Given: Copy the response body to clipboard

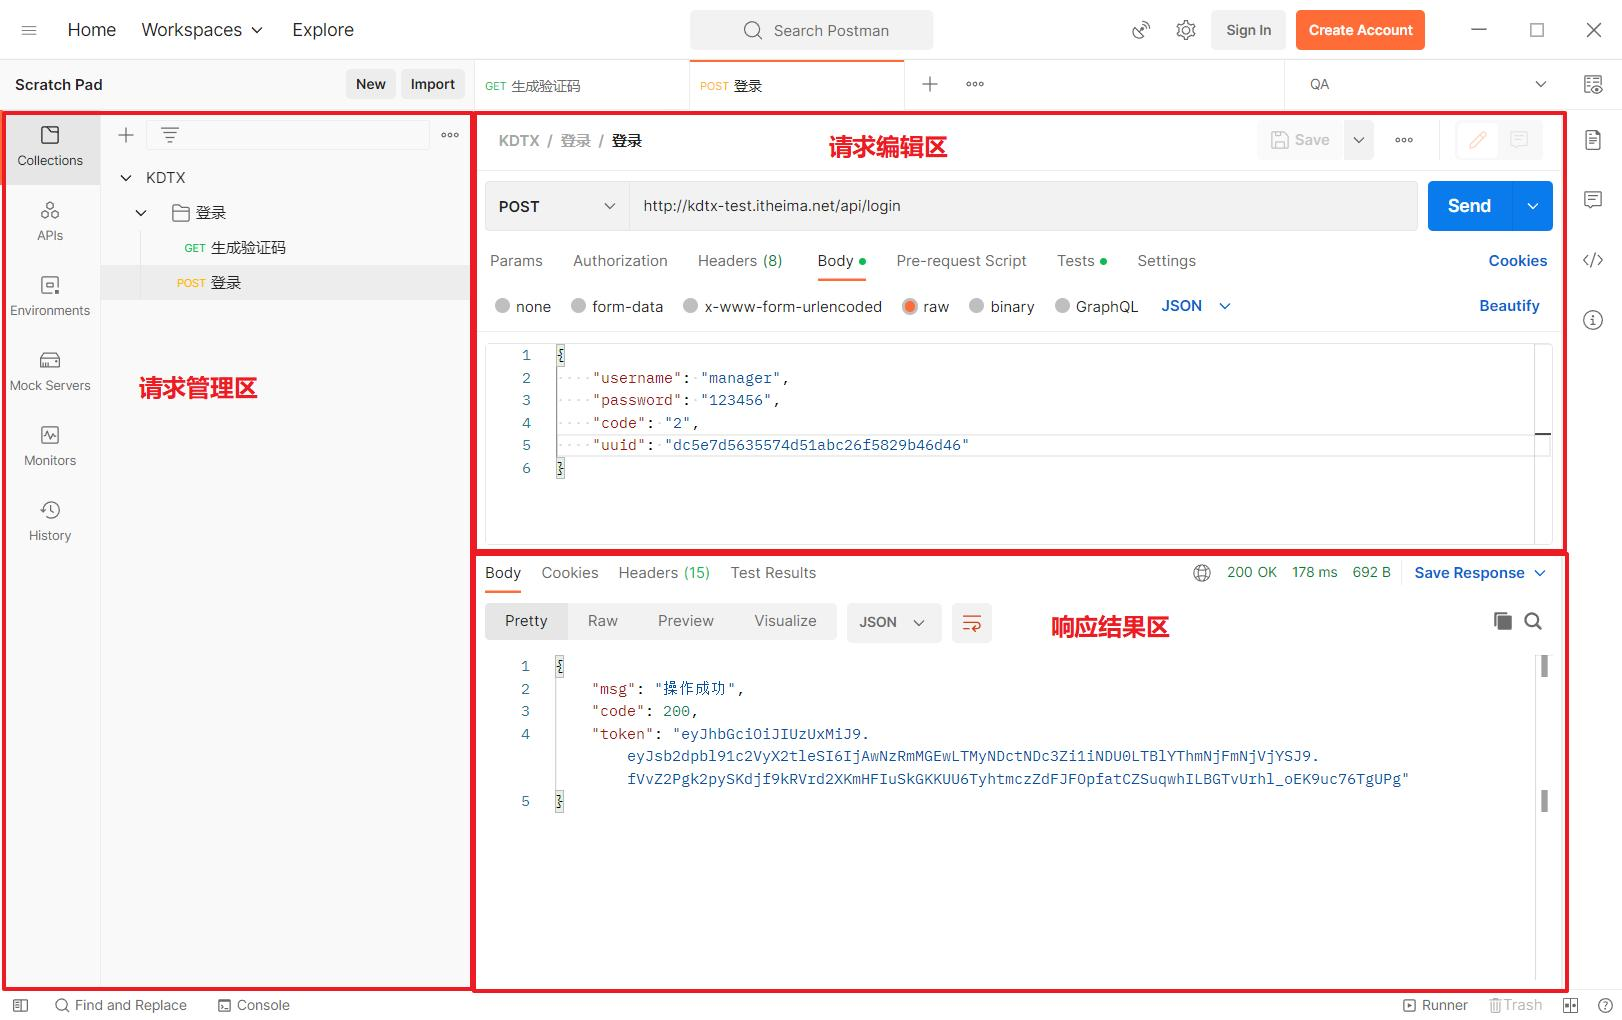Looking at the screenshot, I should pyautogui.click(x=1502, y=621).
